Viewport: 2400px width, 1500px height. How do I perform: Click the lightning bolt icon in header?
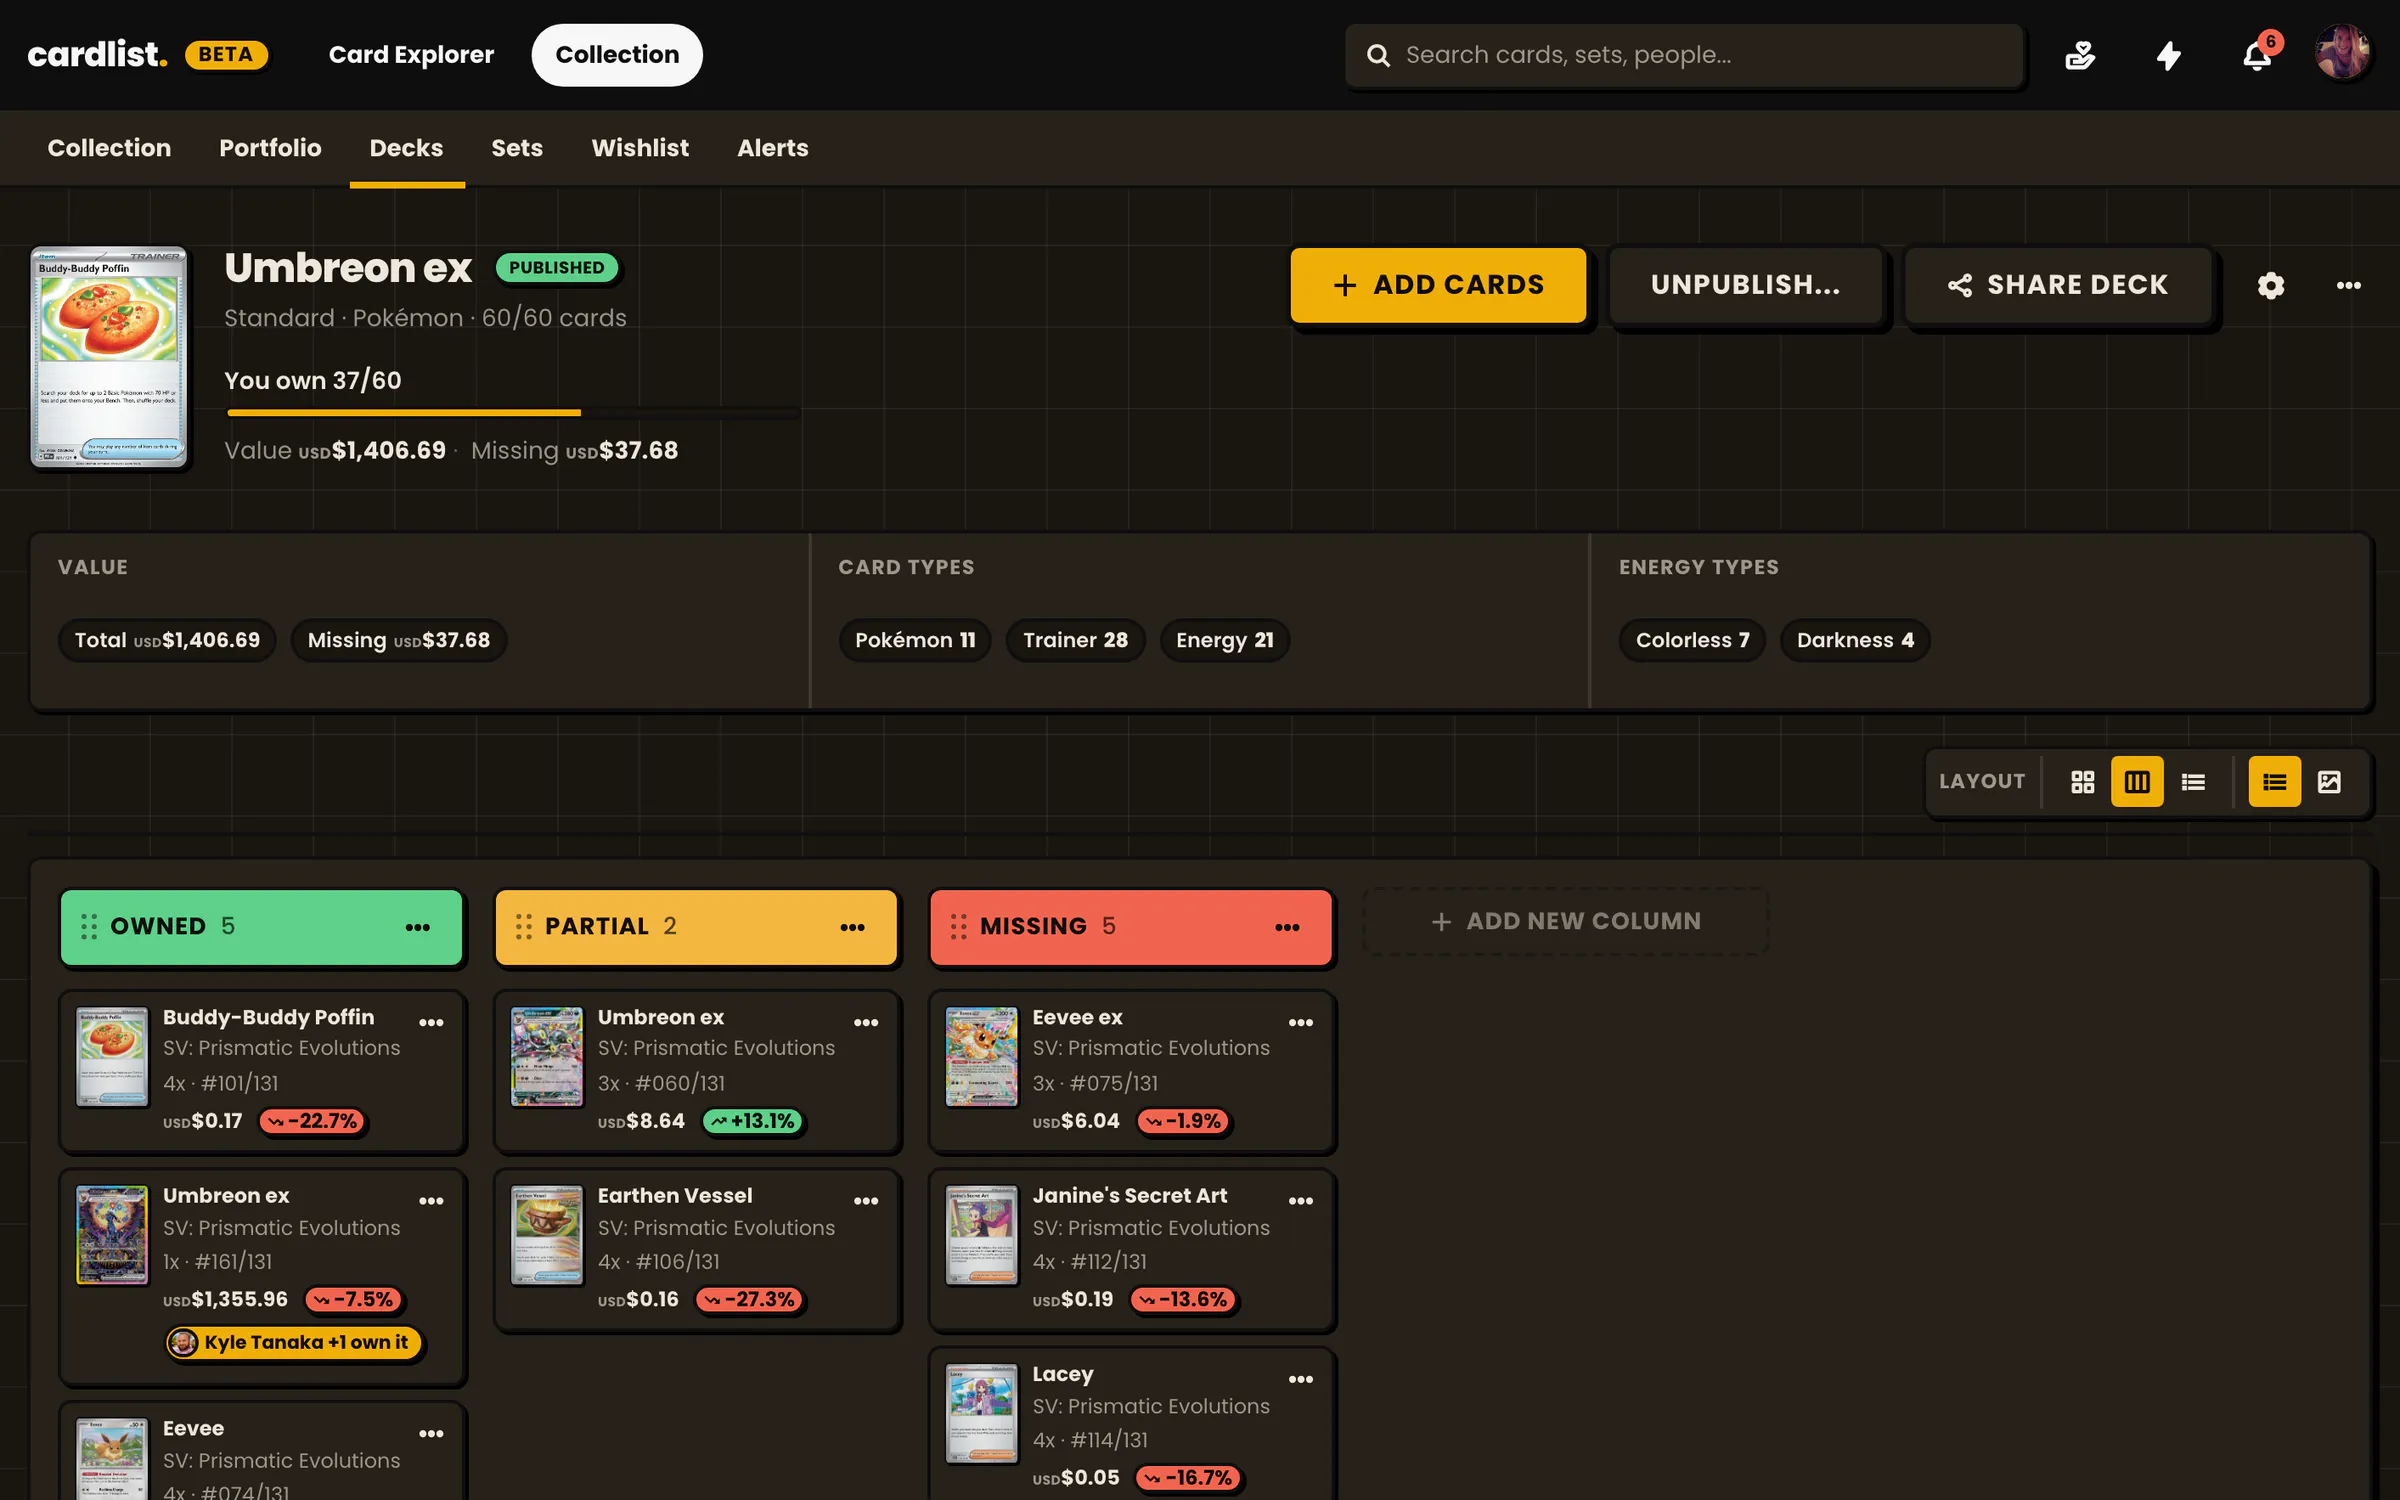point(2168,55)
